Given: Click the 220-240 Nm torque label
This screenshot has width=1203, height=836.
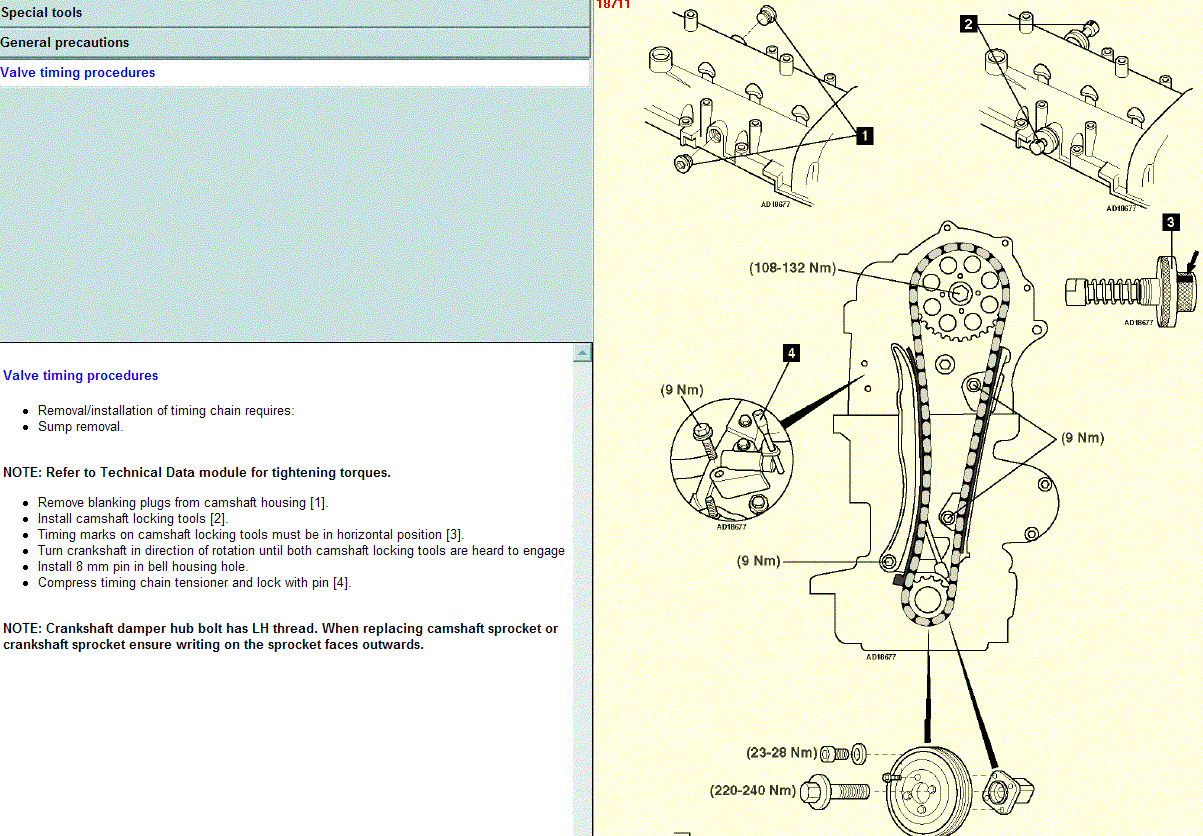Looking at the screenshot, I should pyautogui.click(x=753, y=790).
